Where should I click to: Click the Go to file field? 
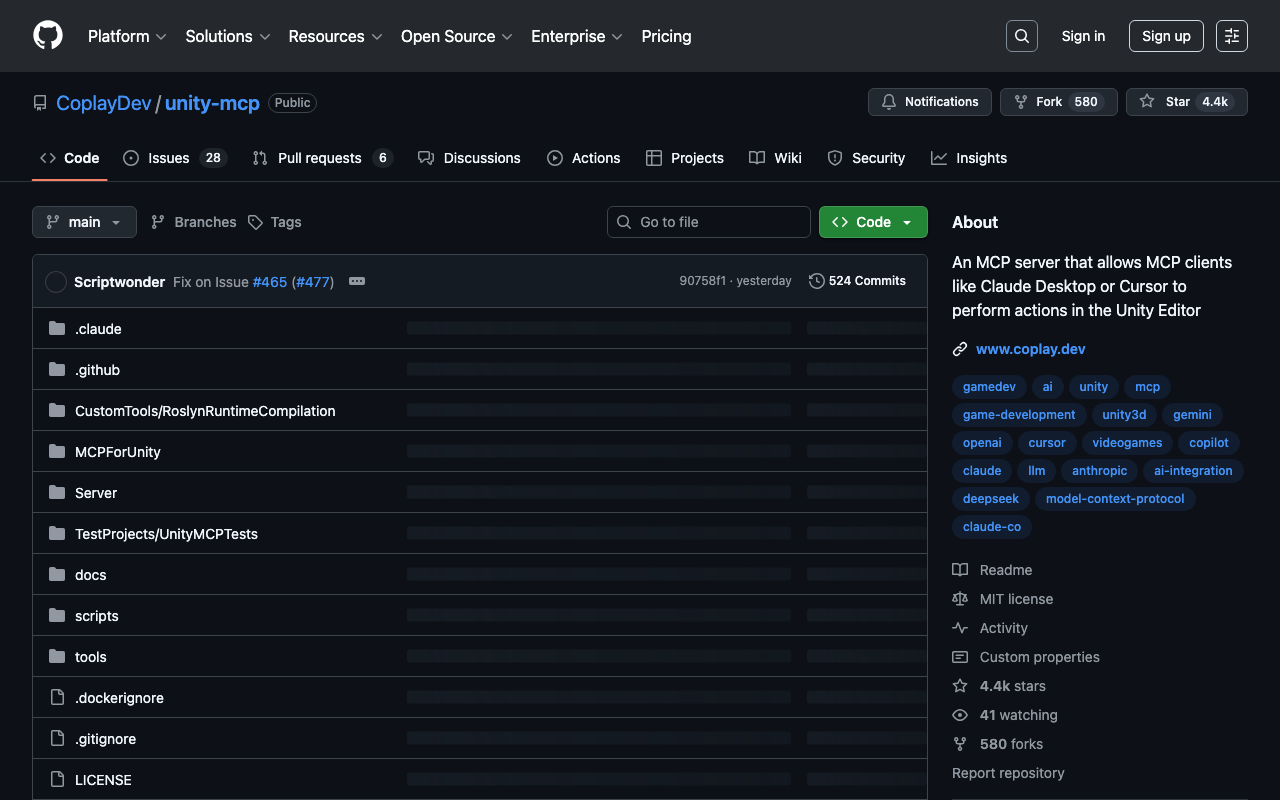tap(709, 222)
